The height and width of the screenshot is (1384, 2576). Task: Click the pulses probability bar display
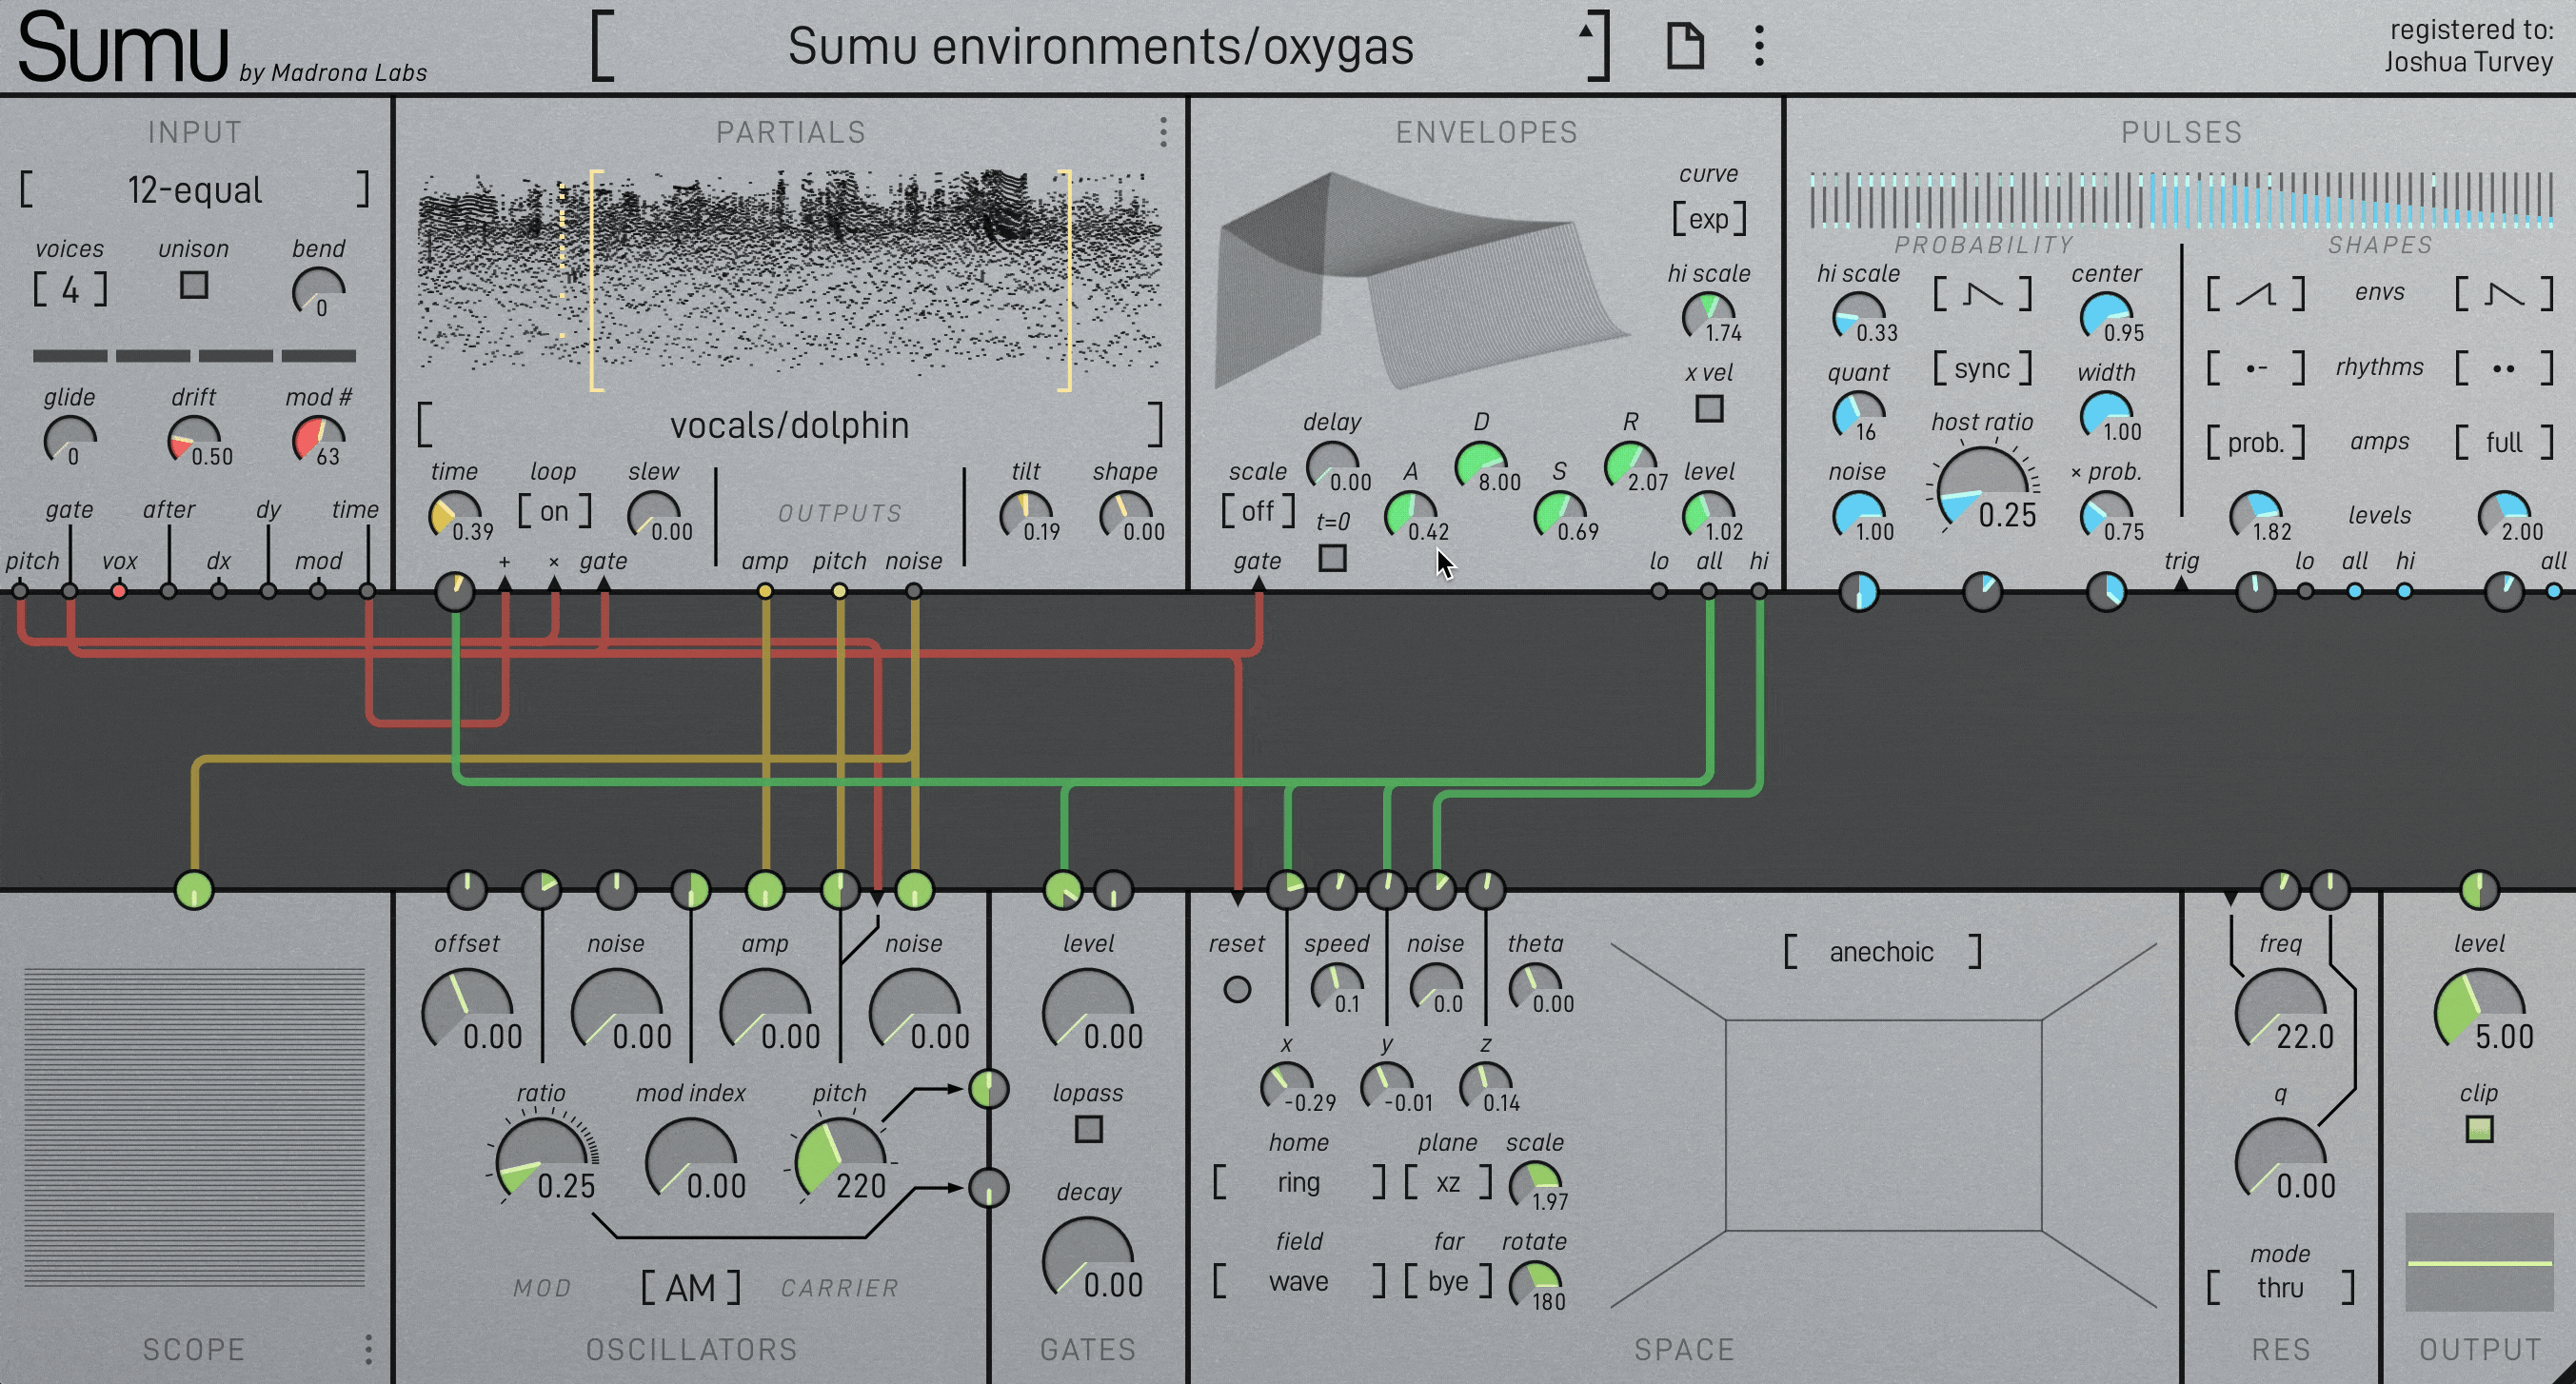pos(2181,200)
